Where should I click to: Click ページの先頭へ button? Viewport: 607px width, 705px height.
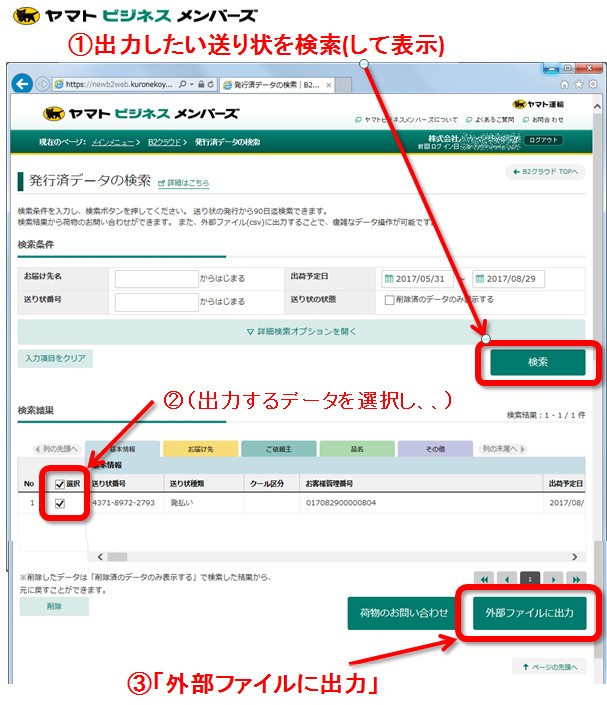tap(549, 667)
